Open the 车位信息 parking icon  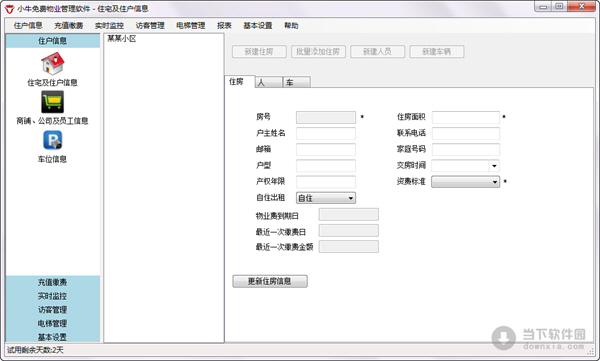click(x=52, y=140)
